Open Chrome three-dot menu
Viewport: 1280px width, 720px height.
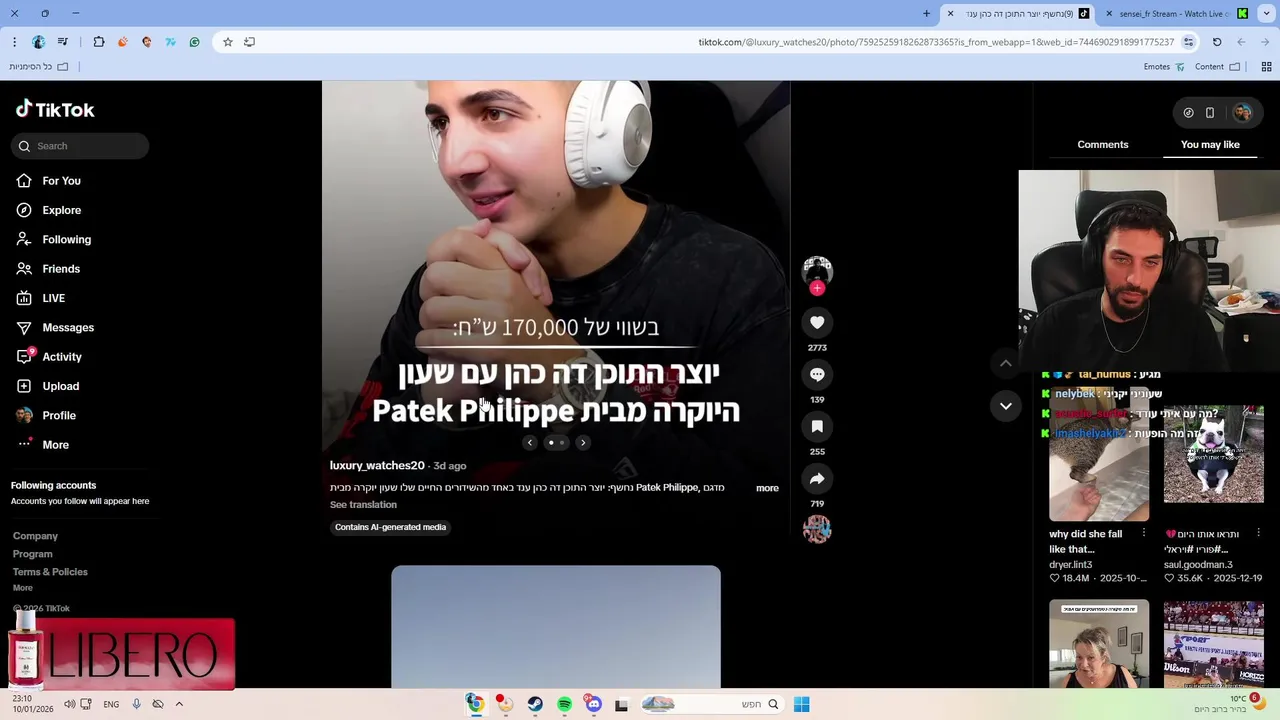click(x=14, y=42)
